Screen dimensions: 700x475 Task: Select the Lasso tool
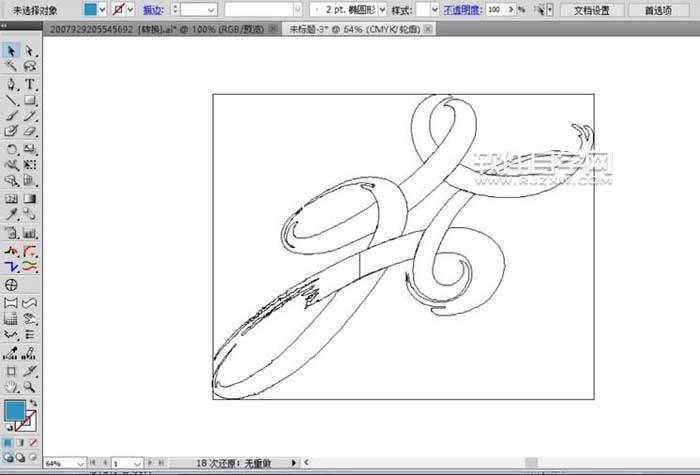29,66
